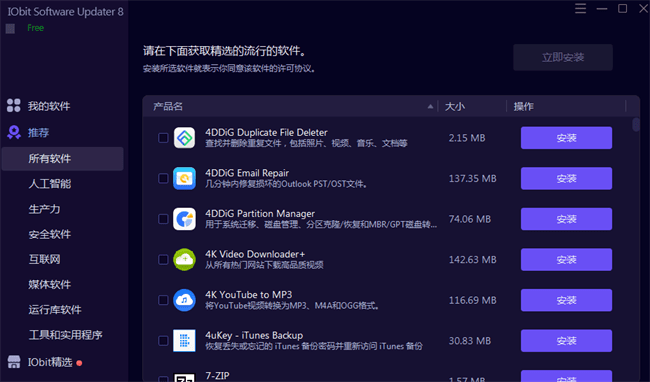Select 人工智能 category
The height and width of the screenshot is (382, 650).
tap(50, 184)
